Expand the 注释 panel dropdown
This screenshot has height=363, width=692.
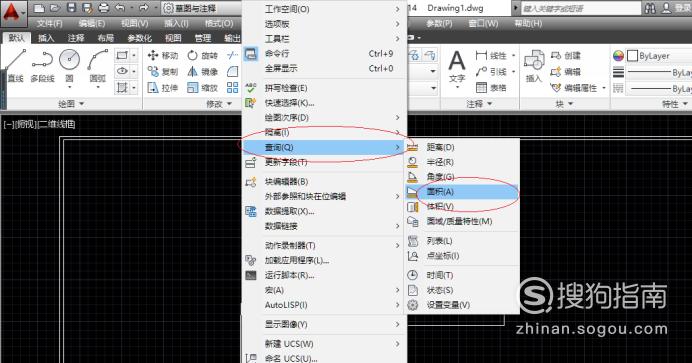479,104
